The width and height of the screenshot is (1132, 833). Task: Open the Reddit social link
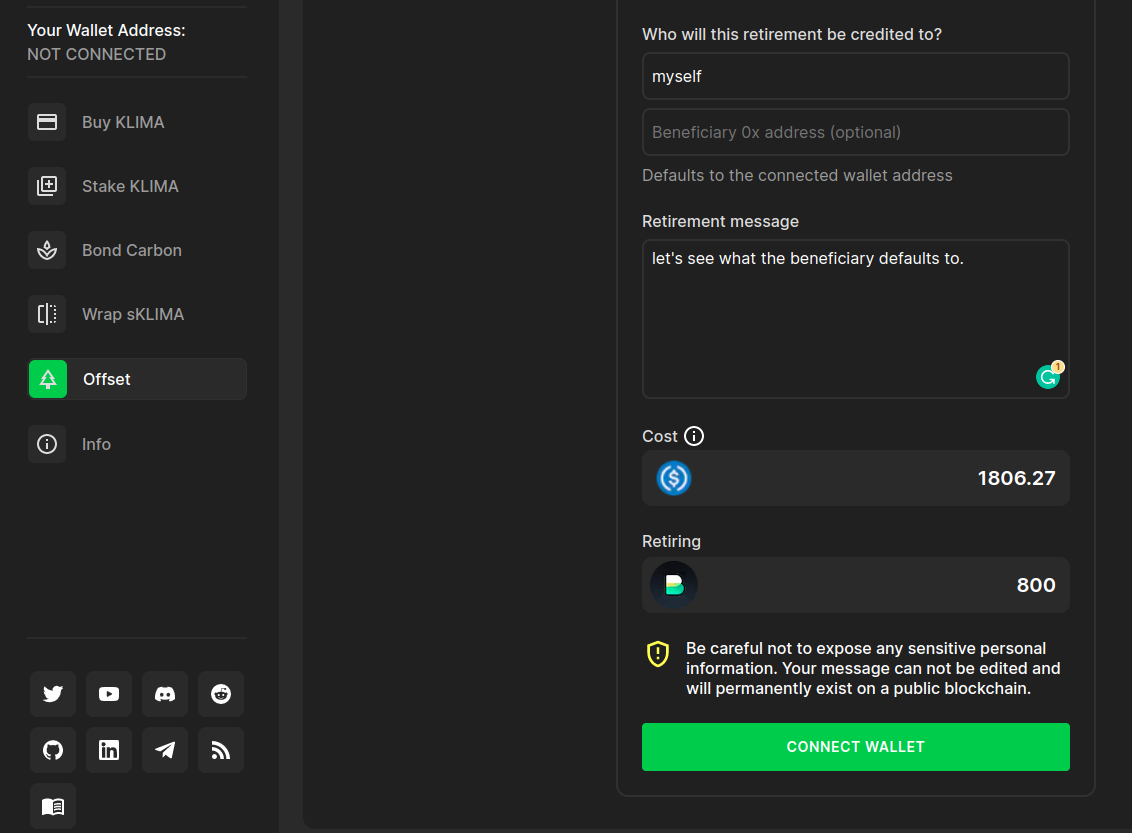(x=221, y=694)
